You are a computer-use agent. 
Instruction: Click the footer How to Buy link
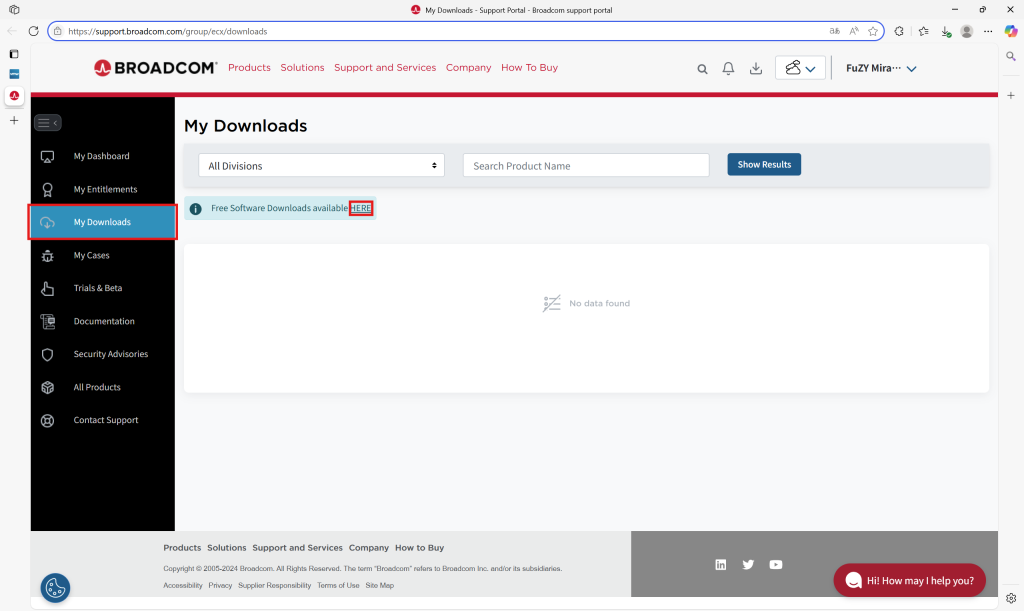tap(419, 548)
